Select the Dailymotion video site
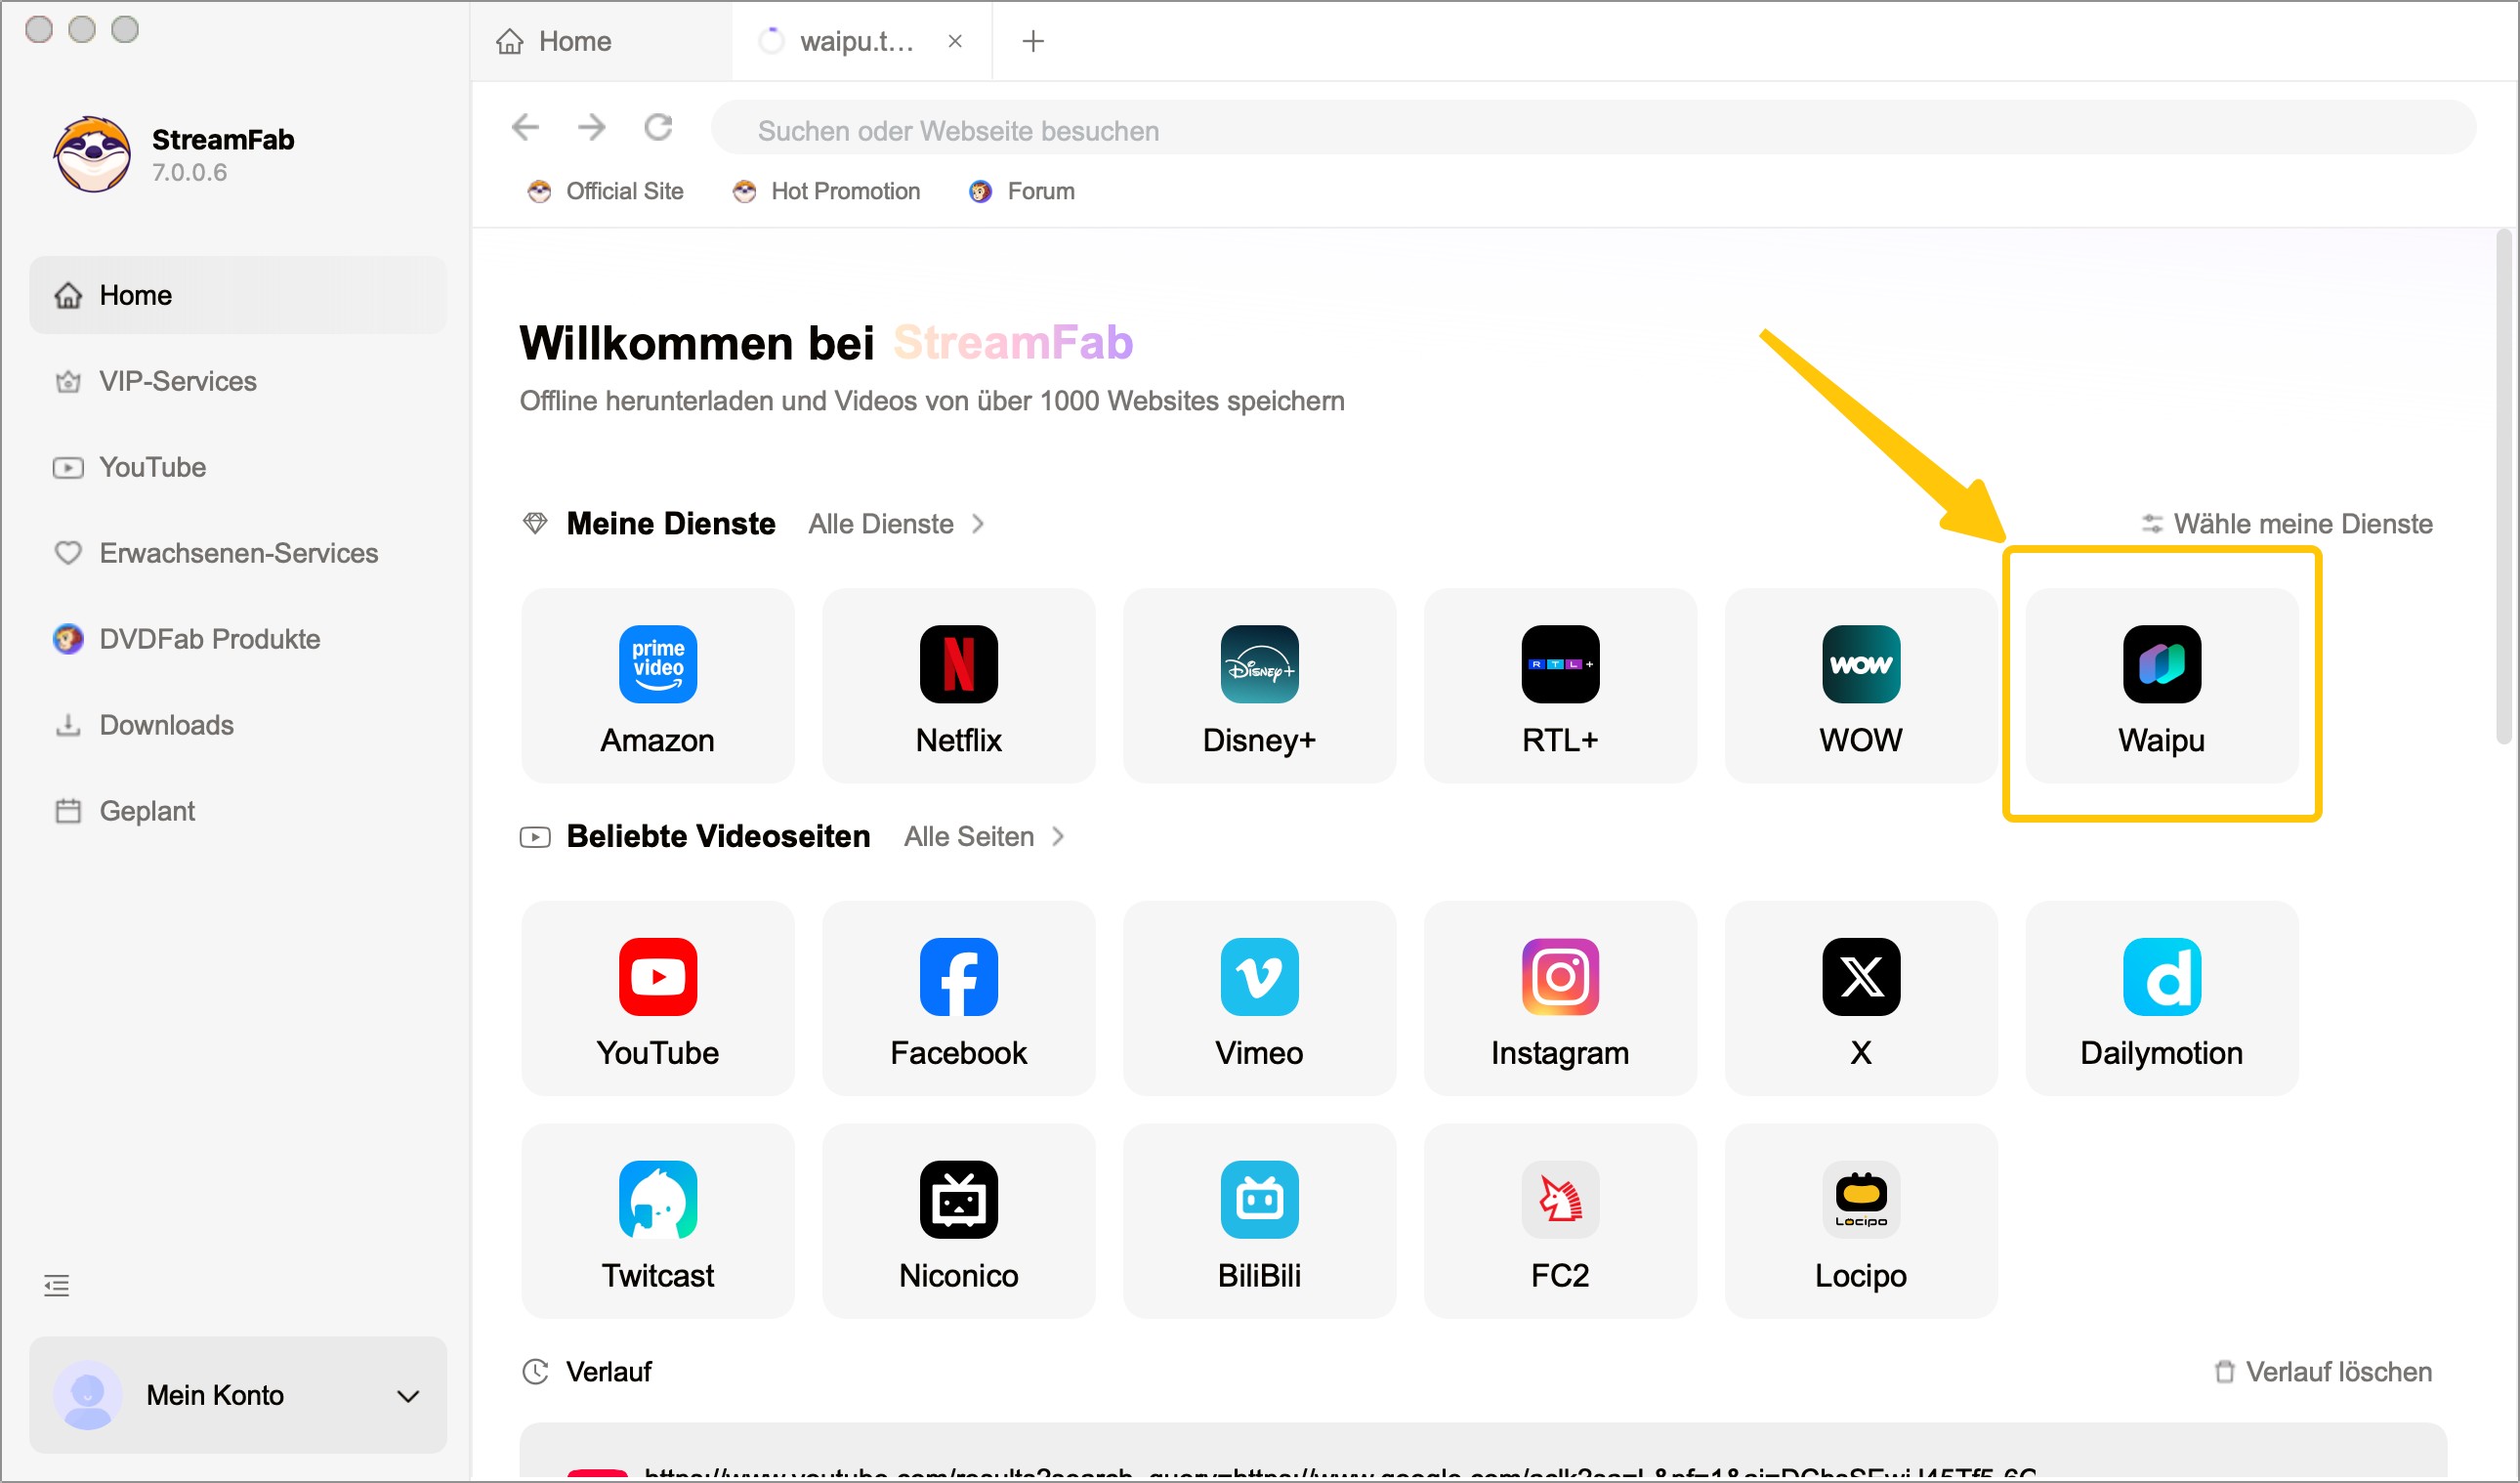The image size is (2520, 1483). pos(2160,997)
